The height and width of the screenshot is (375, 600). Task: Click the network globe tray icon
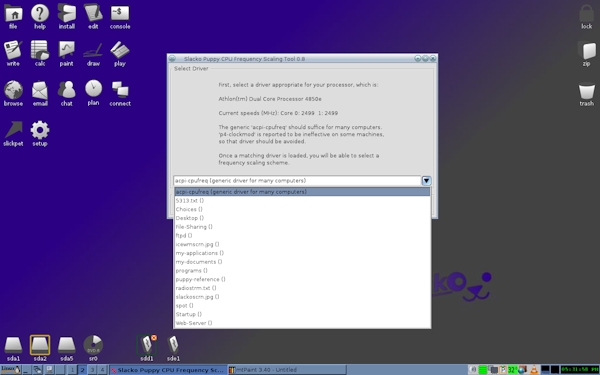click(522, 370)
